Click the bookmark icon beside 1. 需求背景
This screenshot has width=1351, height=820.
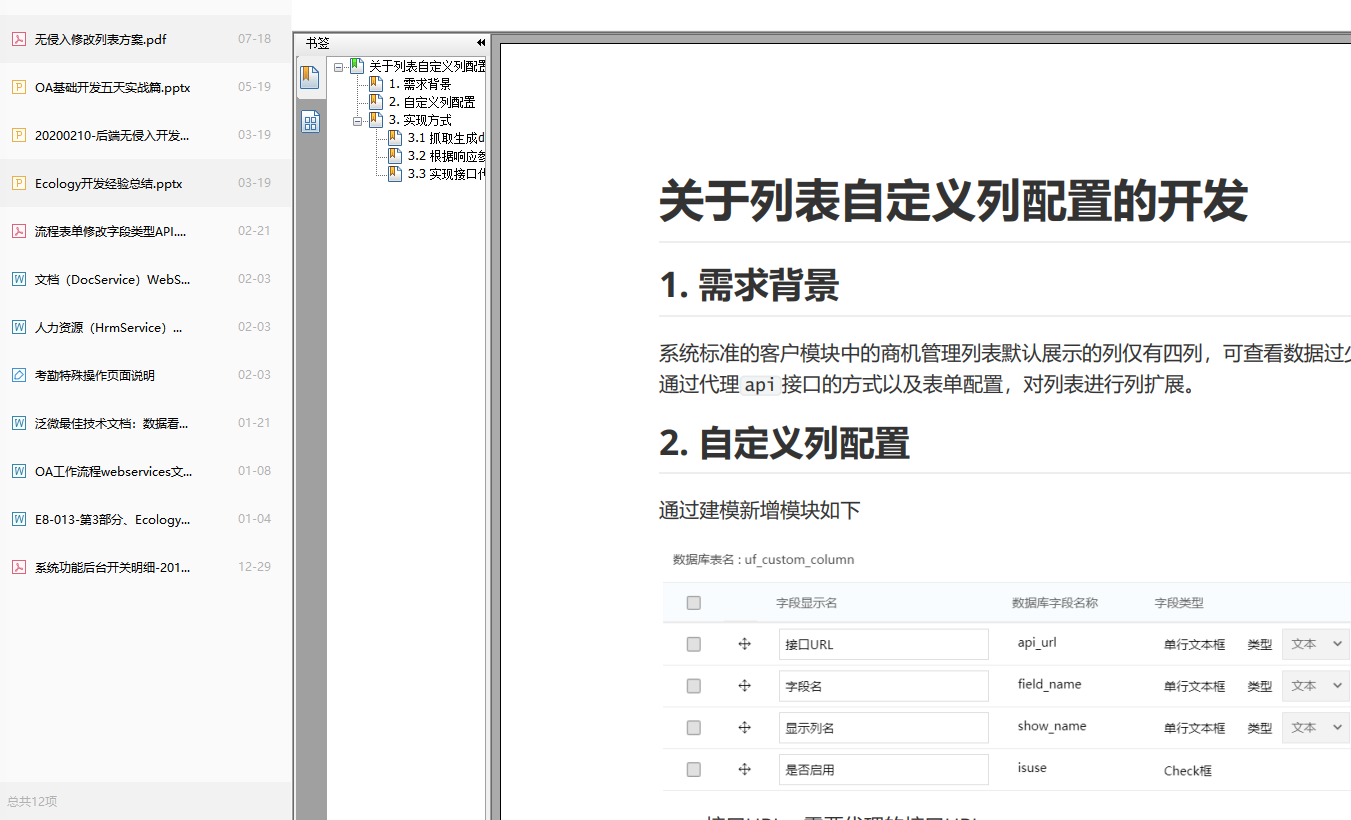[378, 83]
